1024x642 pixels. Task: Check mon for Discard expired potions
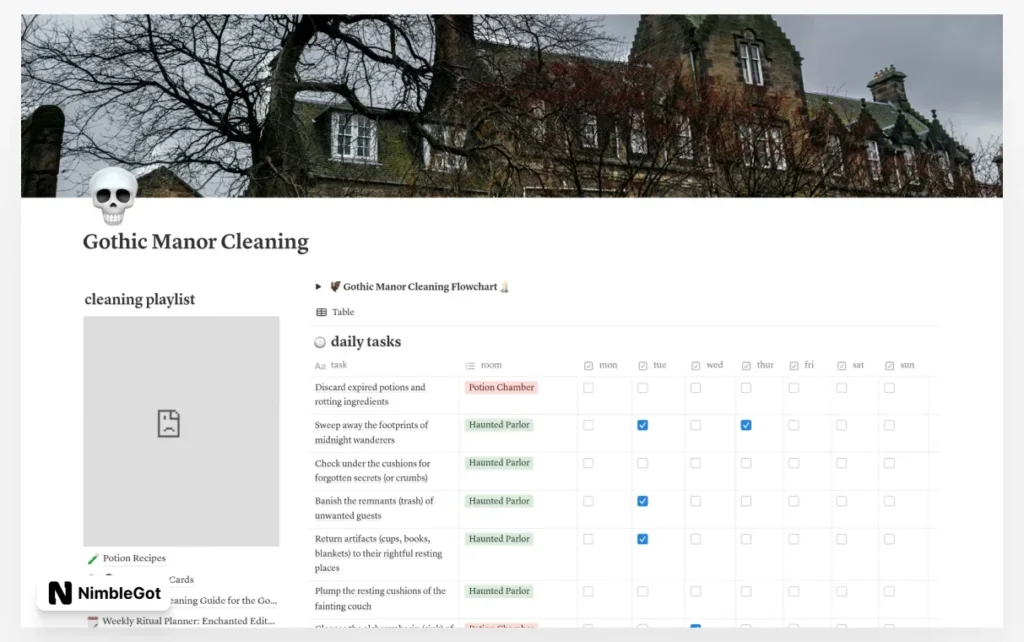(588, 388)
